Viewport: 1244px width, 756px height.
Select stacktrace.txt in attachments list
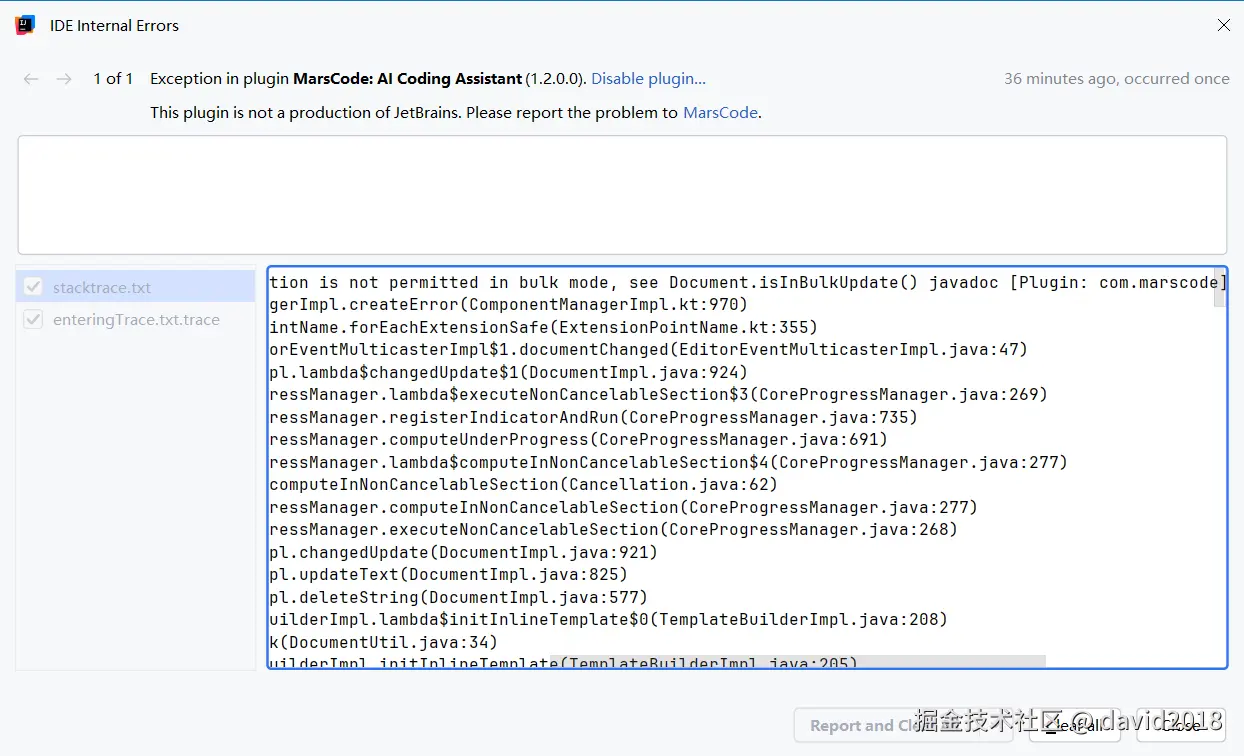point(136,287)
